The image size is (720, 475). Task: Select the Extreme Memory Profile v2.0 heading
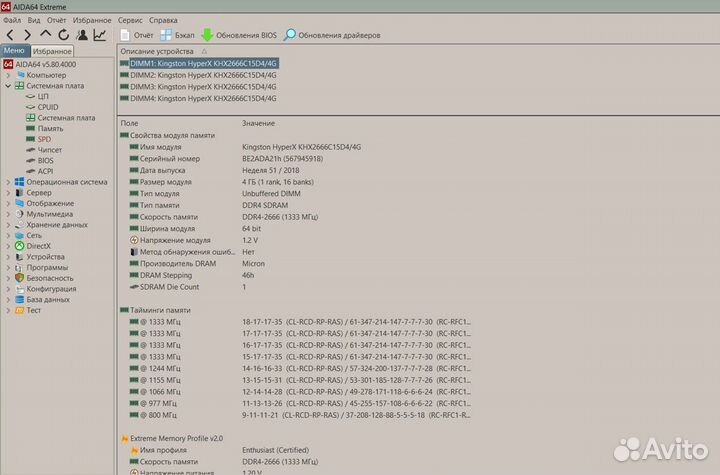[172, 438]
